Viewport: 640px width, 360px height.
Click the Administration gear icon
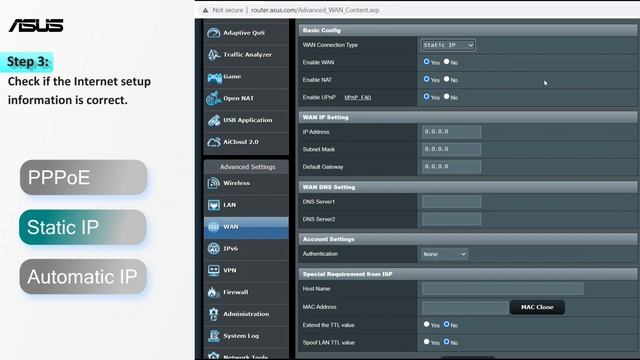pyautogui.click(x=213, y=314)
